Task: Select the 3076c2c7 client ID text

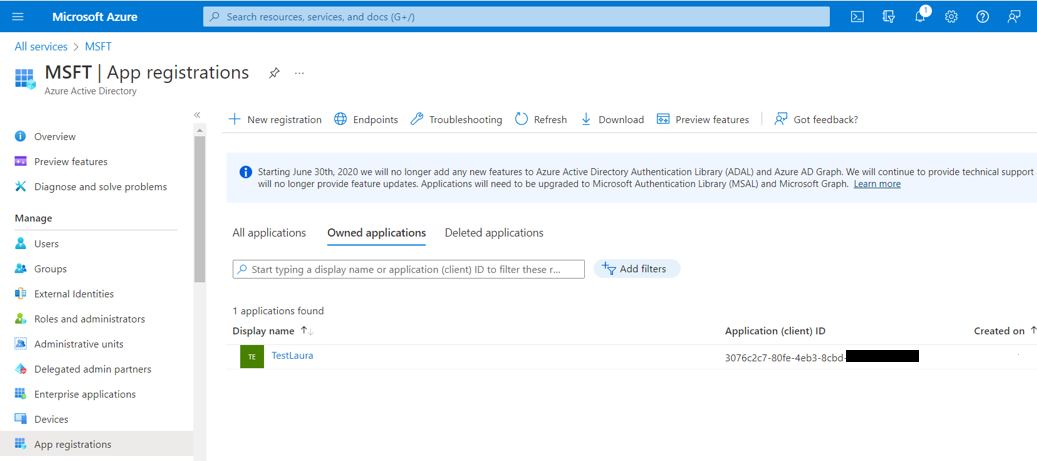Action: 785,357
